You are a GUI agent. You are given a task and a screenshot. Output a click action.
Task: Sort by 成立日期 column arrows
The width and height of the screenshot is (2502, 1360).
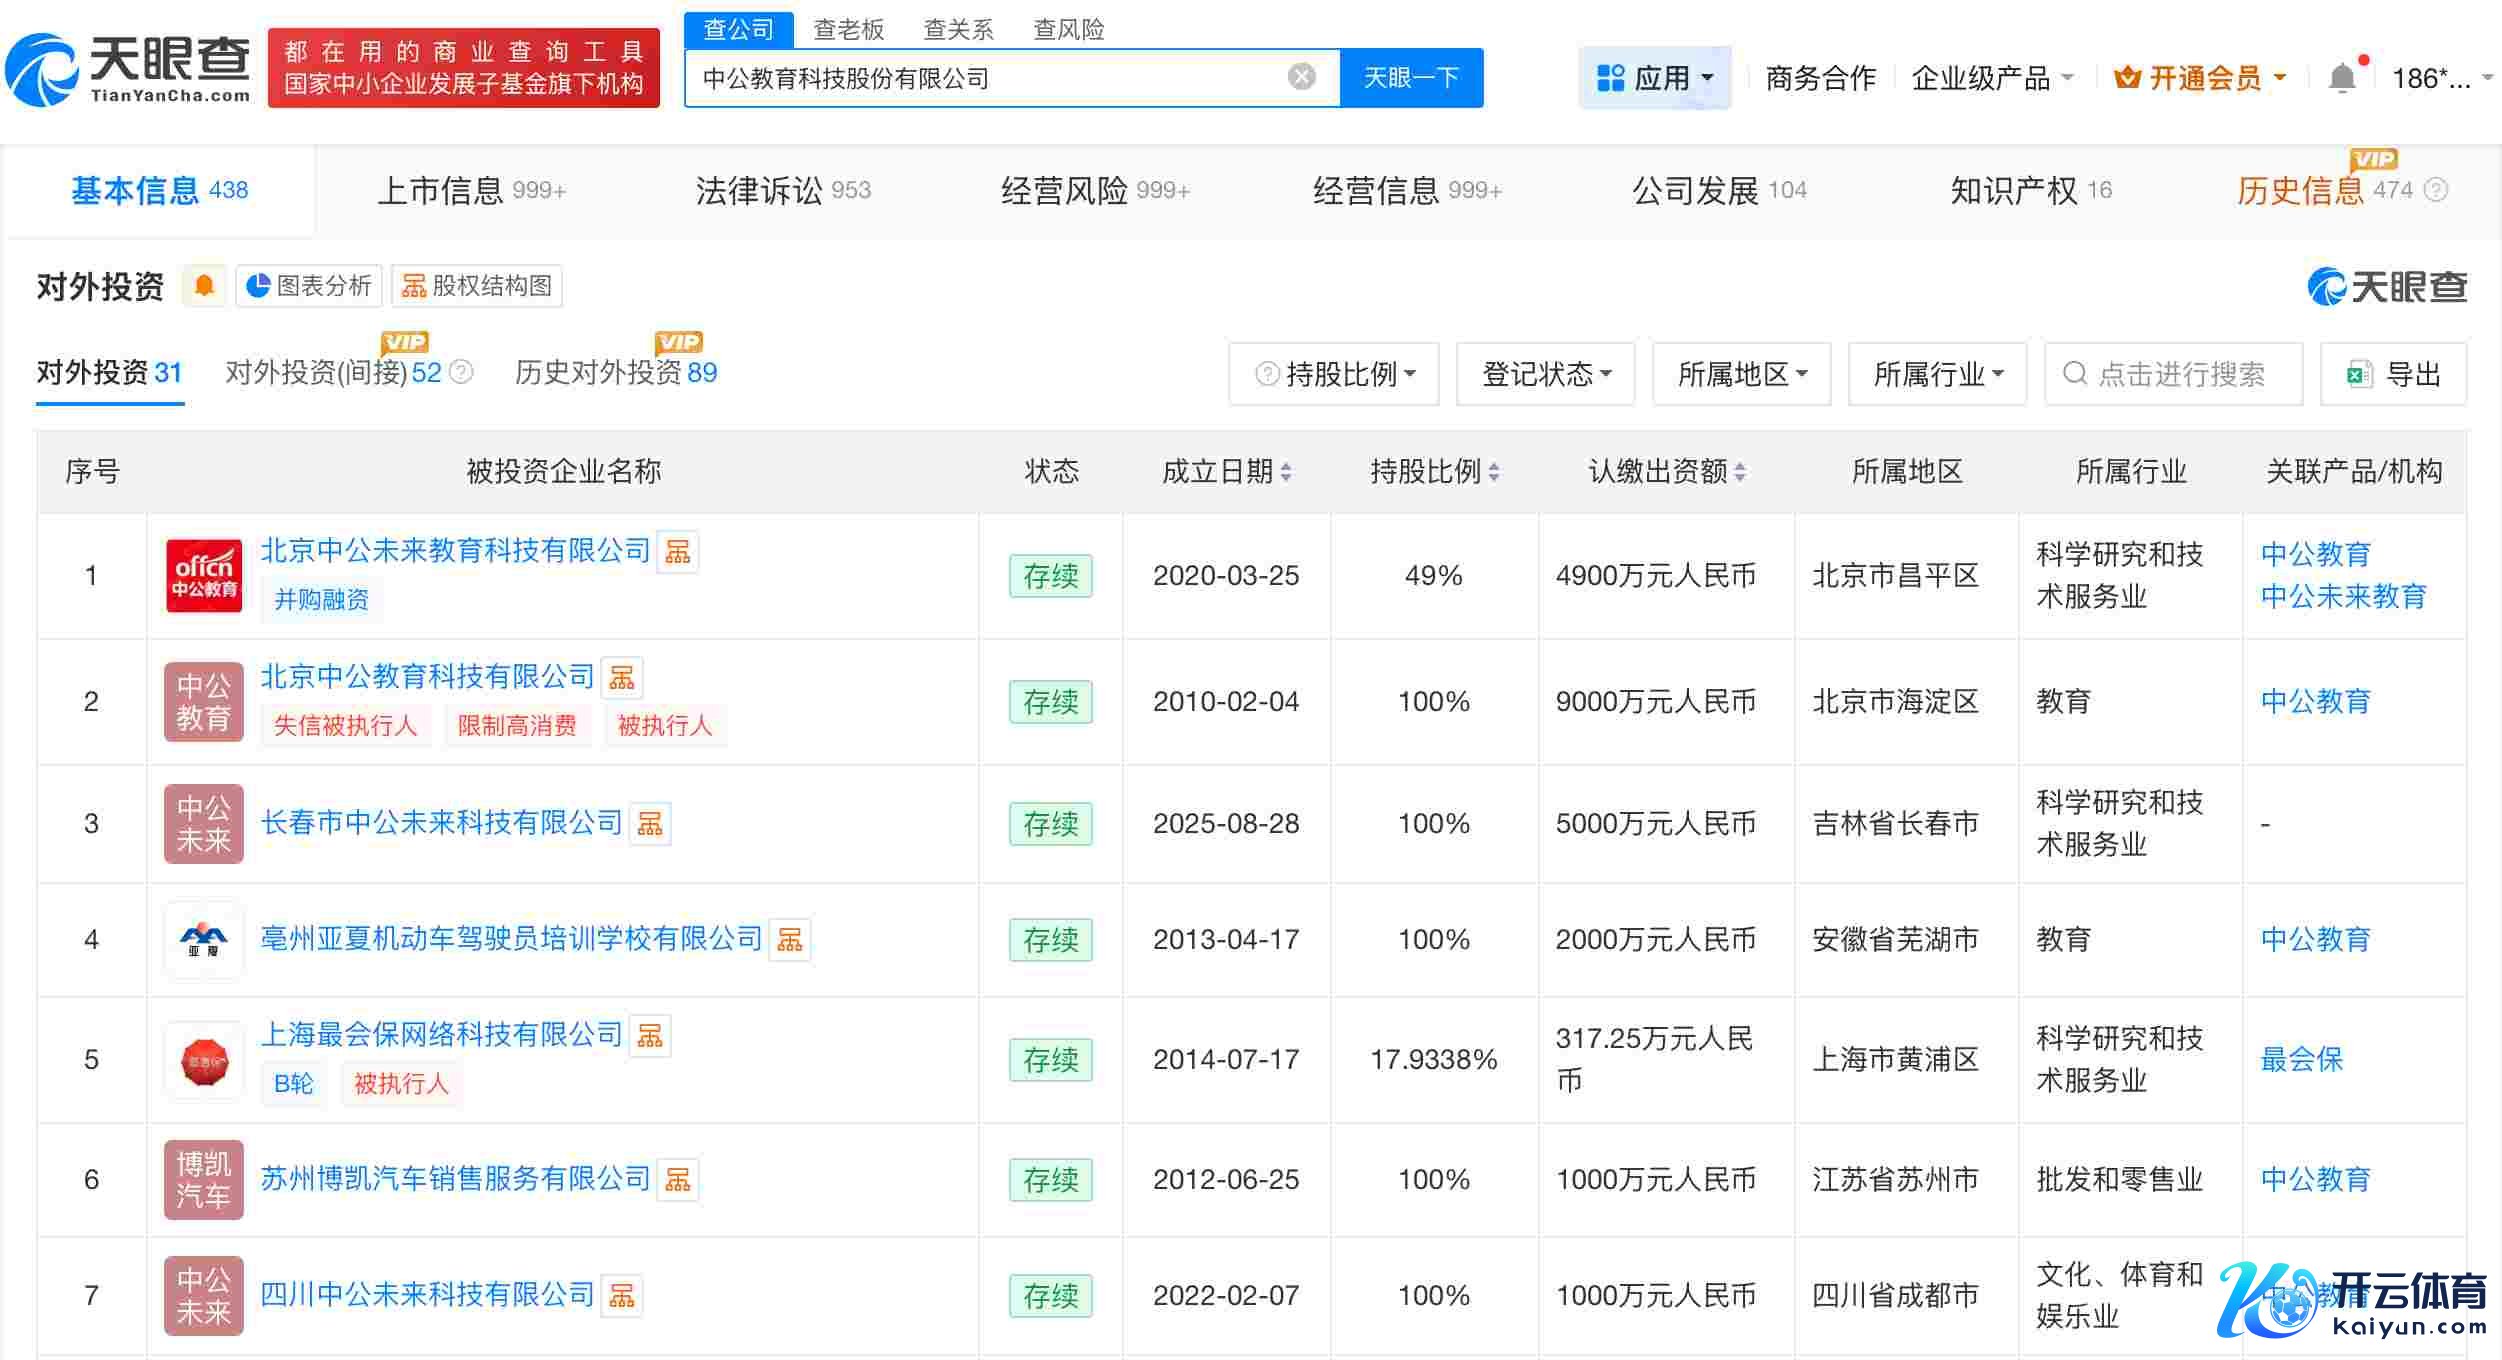(x=1286, y=472)
